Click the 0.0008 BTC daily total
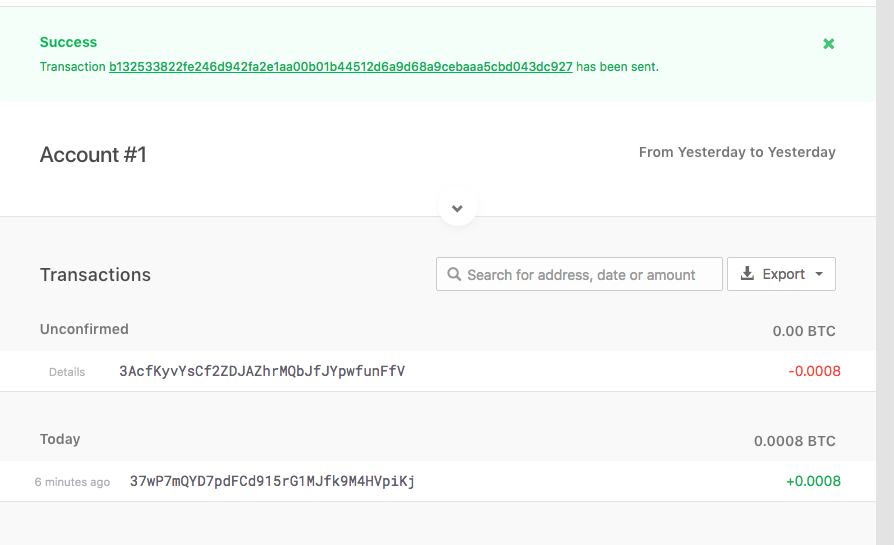This screenshot has height=545, width=894. [x=795, y=441]
